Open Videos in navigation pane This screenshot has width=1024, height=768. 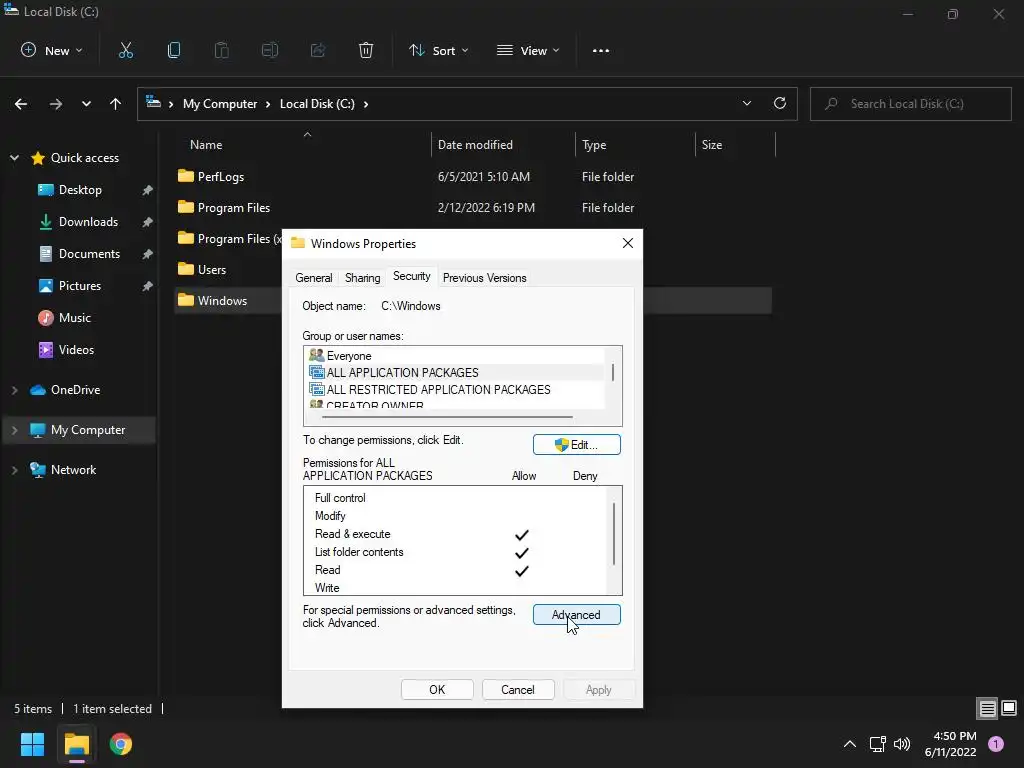76,349
